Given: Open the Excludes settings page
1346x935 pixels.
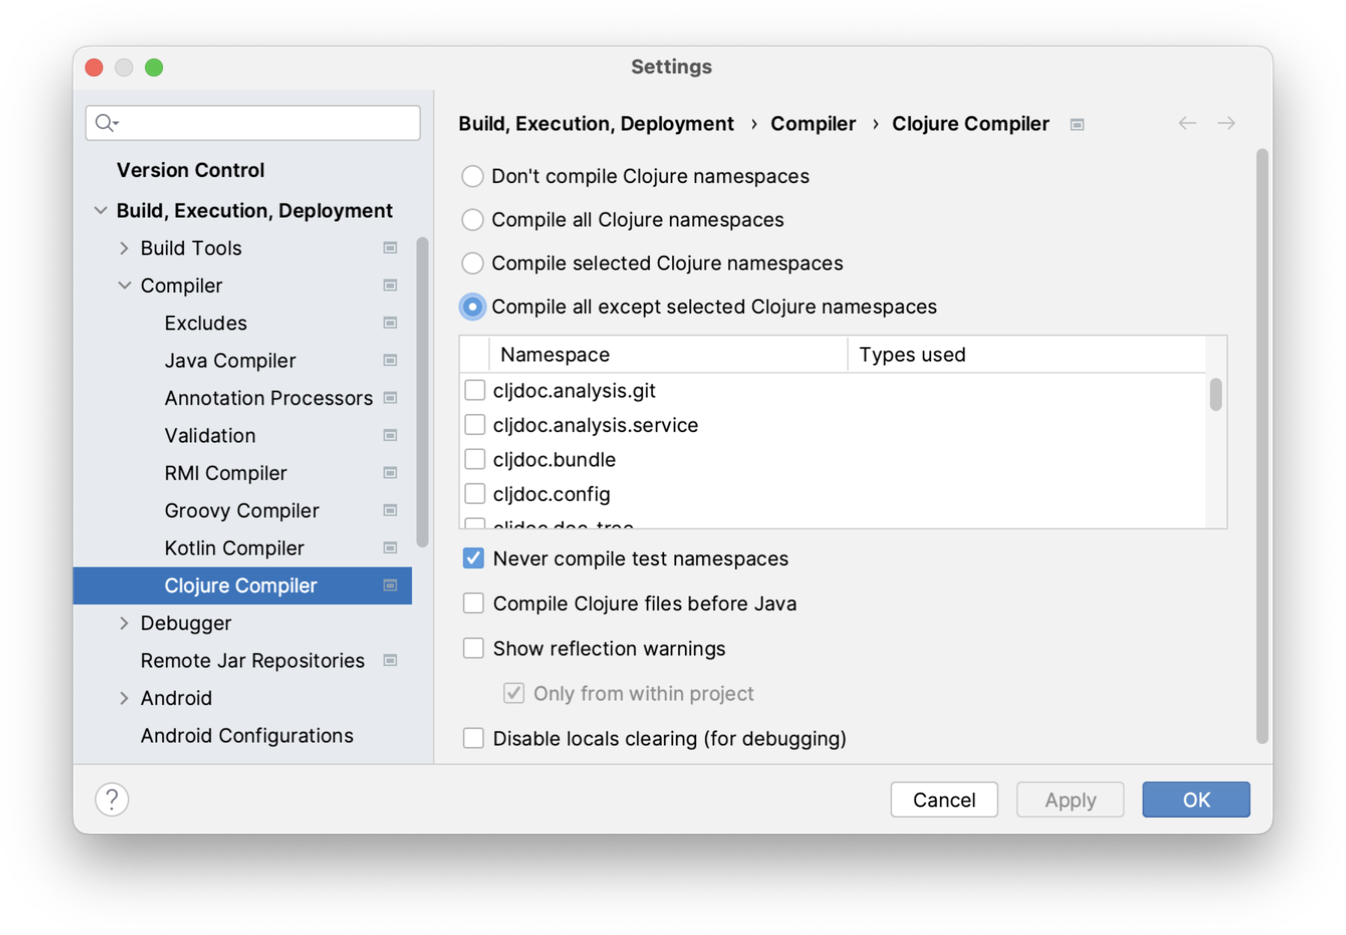Looking at the screenshot, I should [x=205, y=323].
